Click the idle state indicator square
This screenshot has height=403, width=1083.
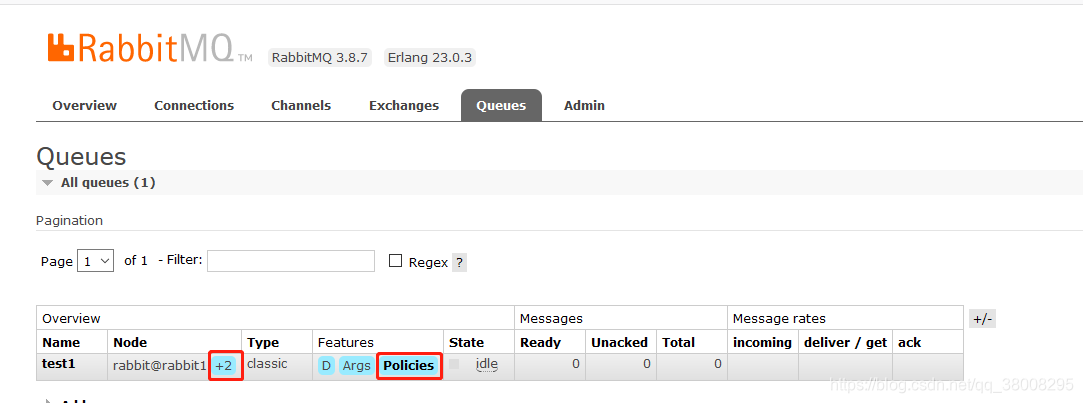click(x=455, y=365)
